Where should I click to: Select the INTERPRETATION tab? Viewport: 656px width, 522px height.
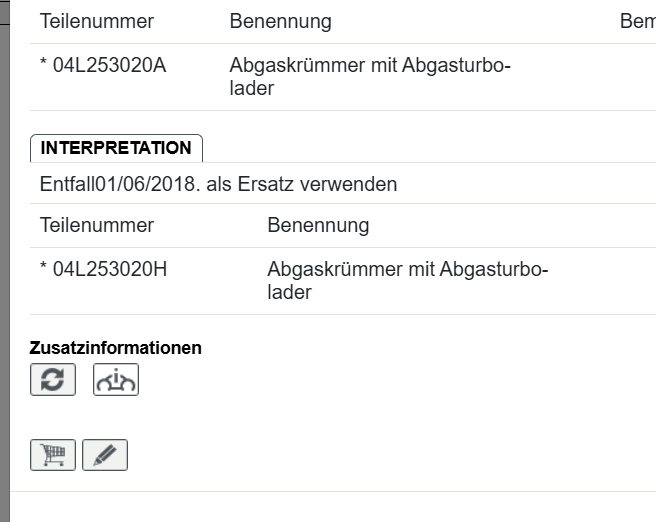pyautogui.click(x=116, y=148)
